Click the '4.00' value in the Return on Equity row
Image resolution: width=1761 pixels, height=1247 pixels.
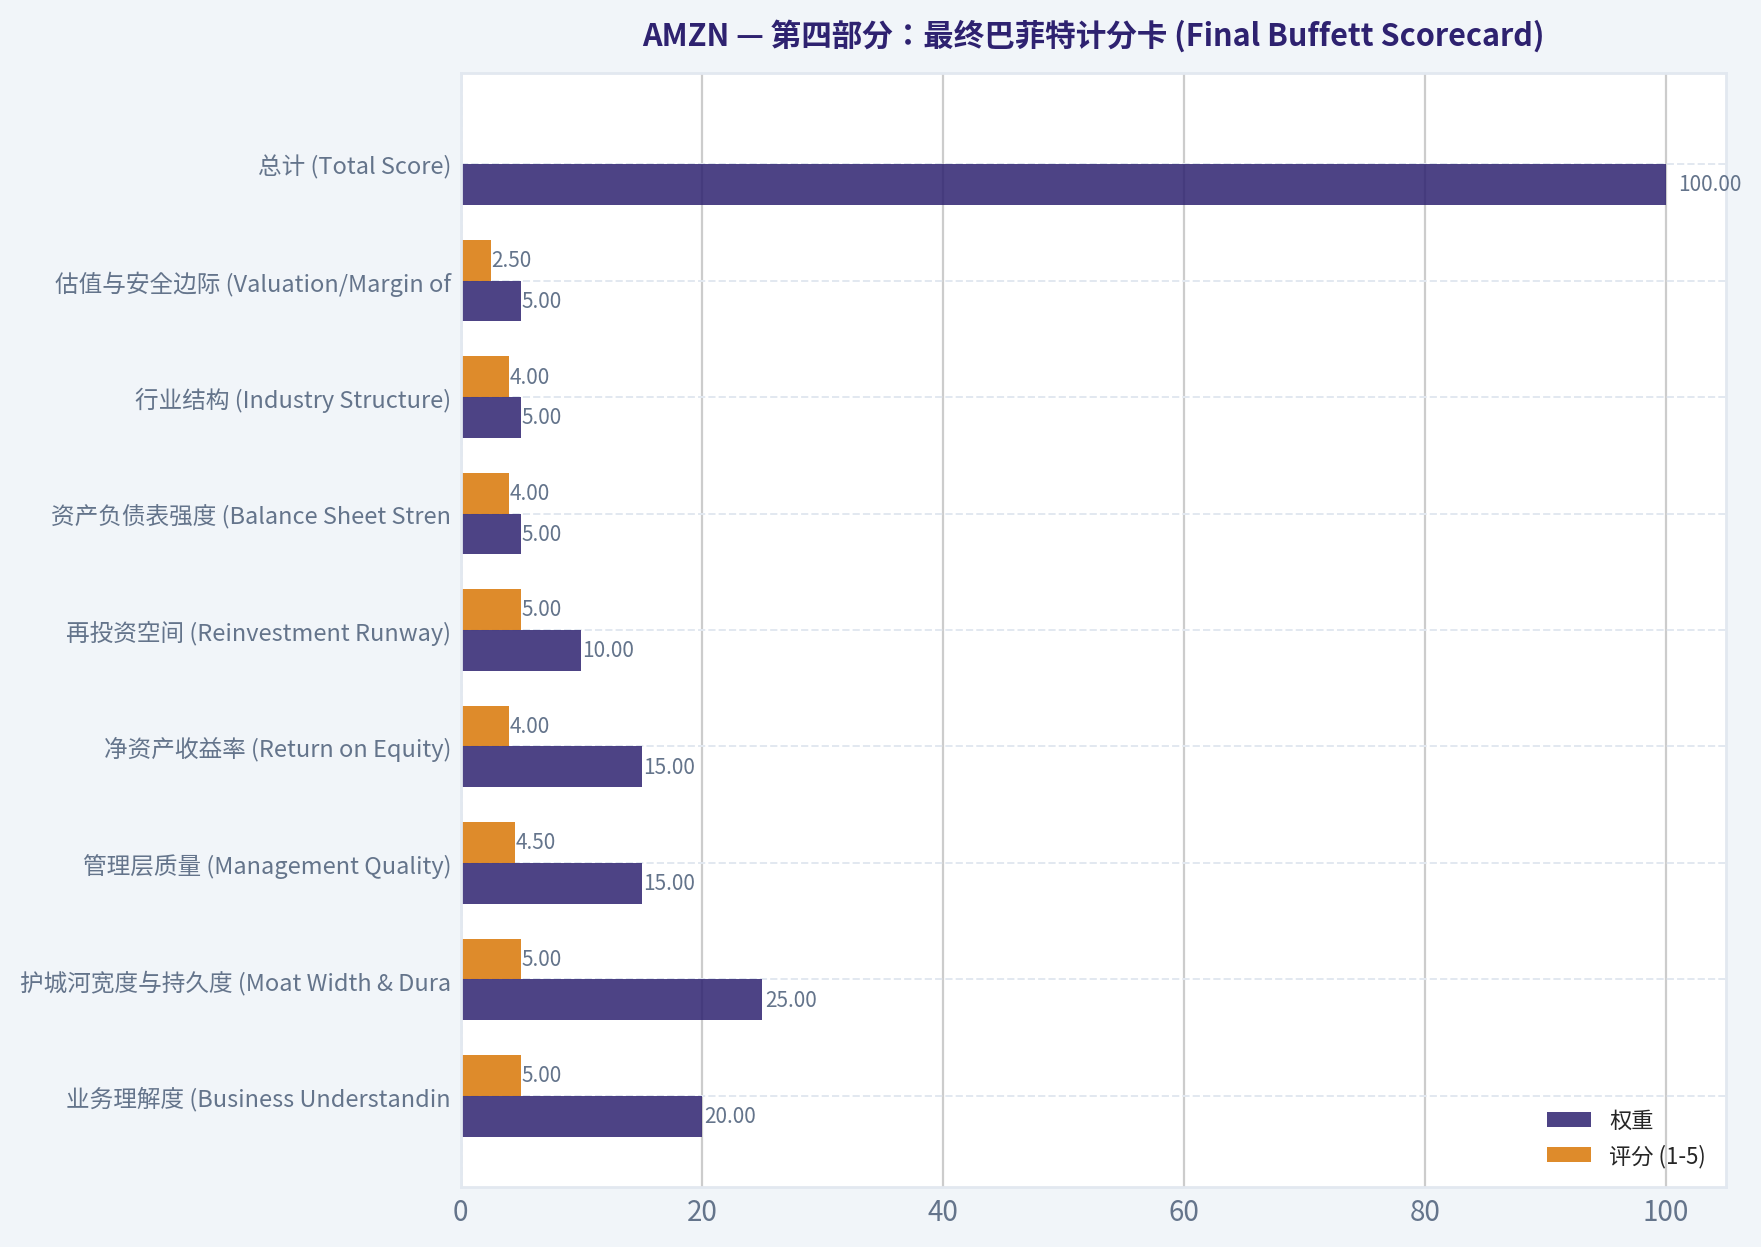tap(529, 726)
